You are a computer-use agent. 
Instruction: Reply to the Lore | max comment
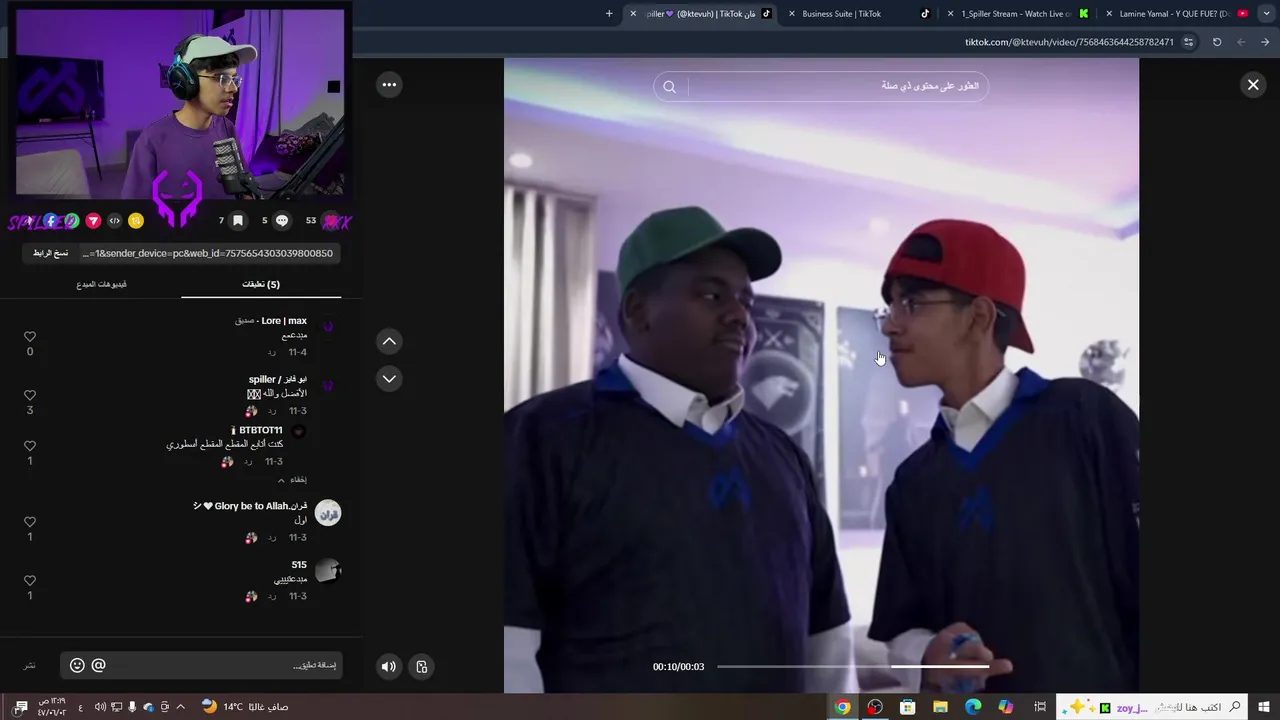click(x=271, y=353)
